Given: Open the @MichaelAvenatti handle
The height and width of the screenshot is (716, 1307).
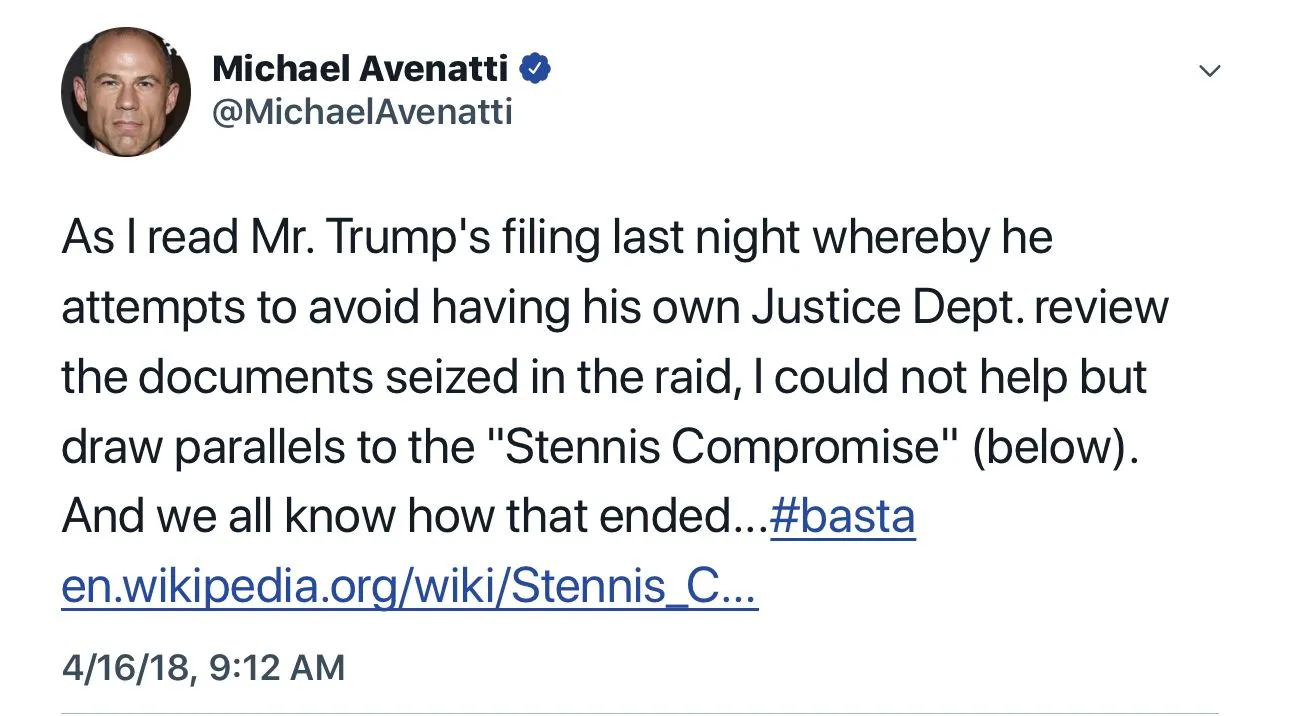Looking at the screenshot, I should [362, 112].
